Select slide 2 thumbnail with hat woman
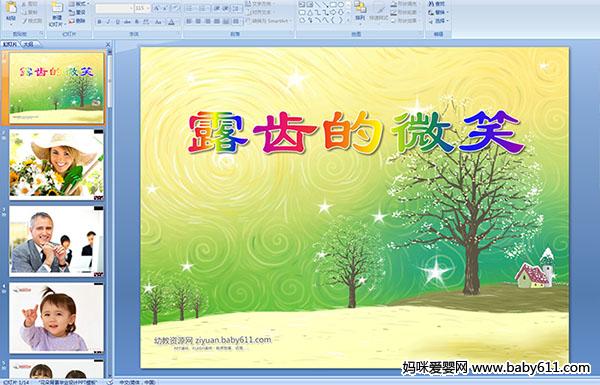The width and height of the screenshot is (600, 385). pyautogui.click(x=56, y=165)
